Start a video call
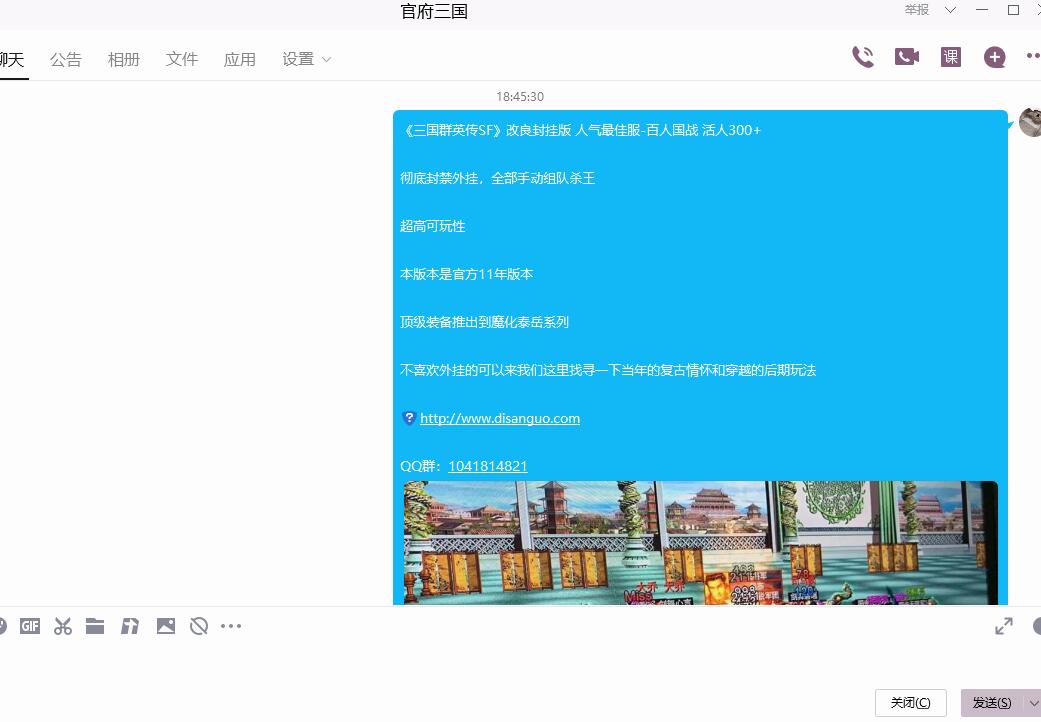1041x722 pixels. [x=907, y=57]
